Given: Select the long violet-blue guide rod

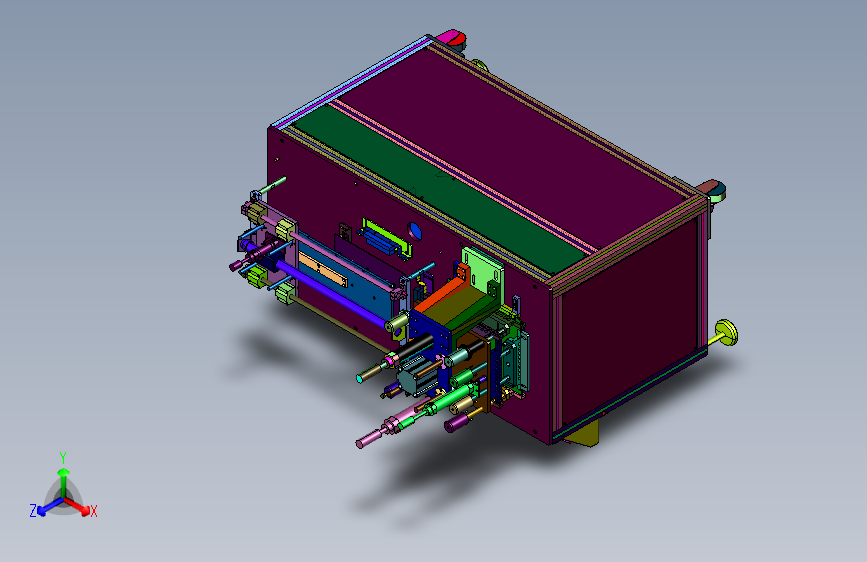Looking at the screenshot, I should pos(331,293).
